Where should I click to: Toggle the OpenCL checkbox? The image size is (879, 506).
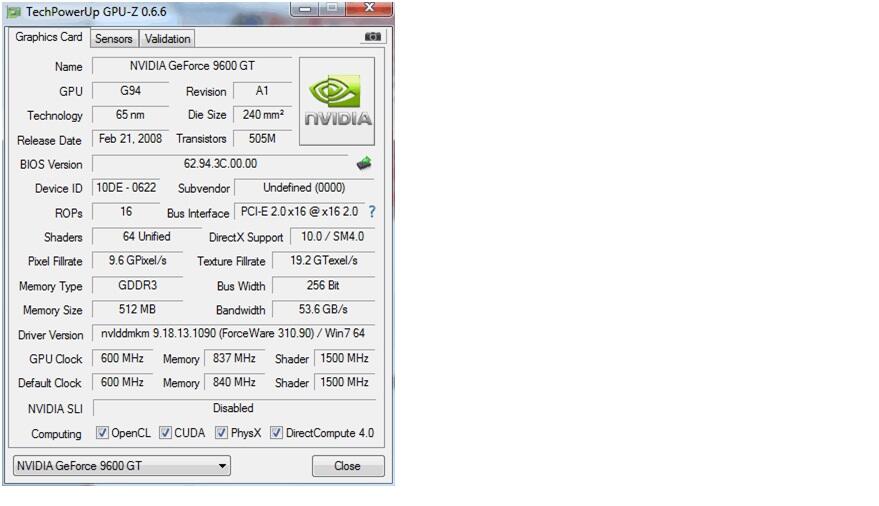pos(102,433)
